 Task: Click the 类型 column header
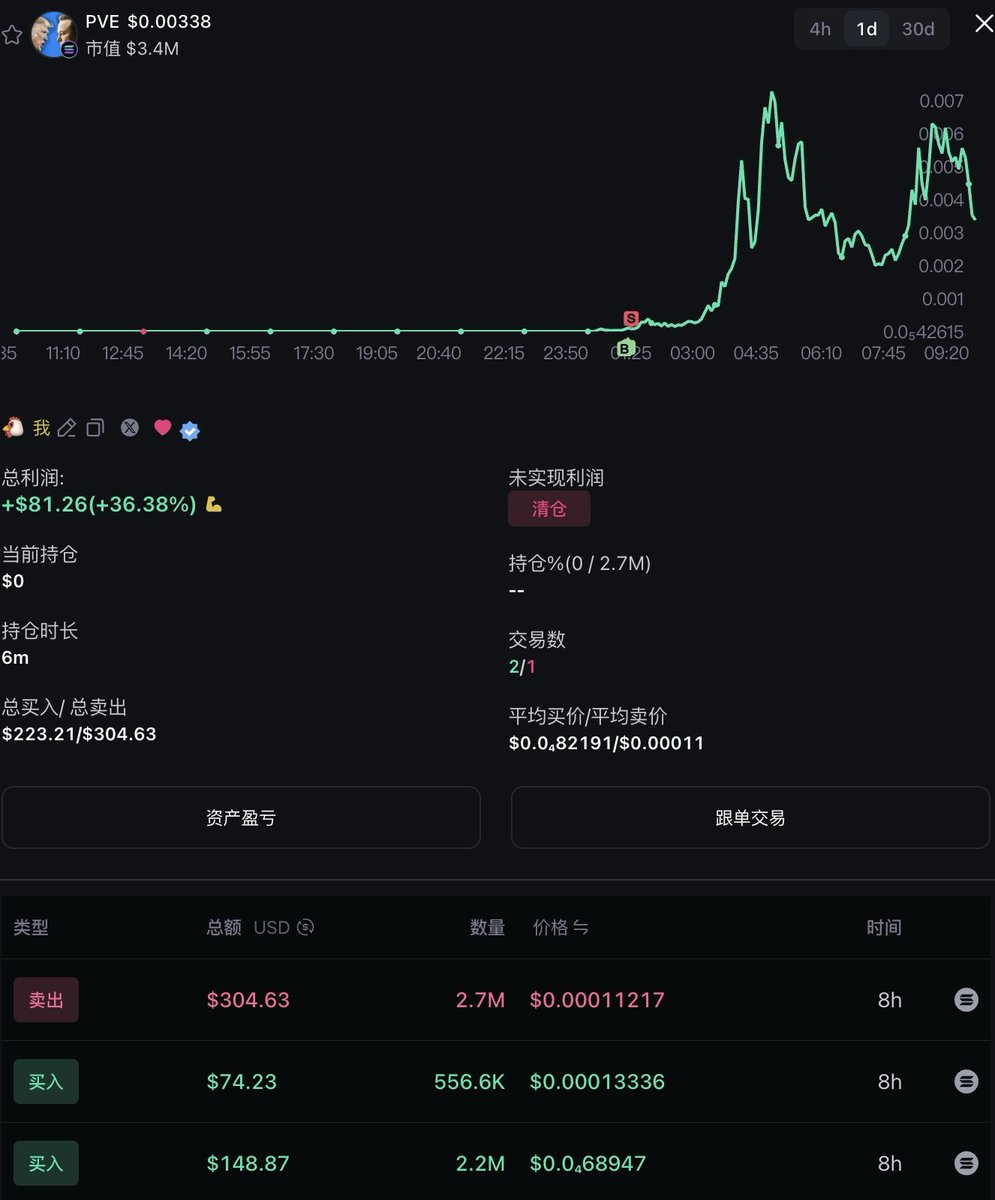[x=31, y=927]
